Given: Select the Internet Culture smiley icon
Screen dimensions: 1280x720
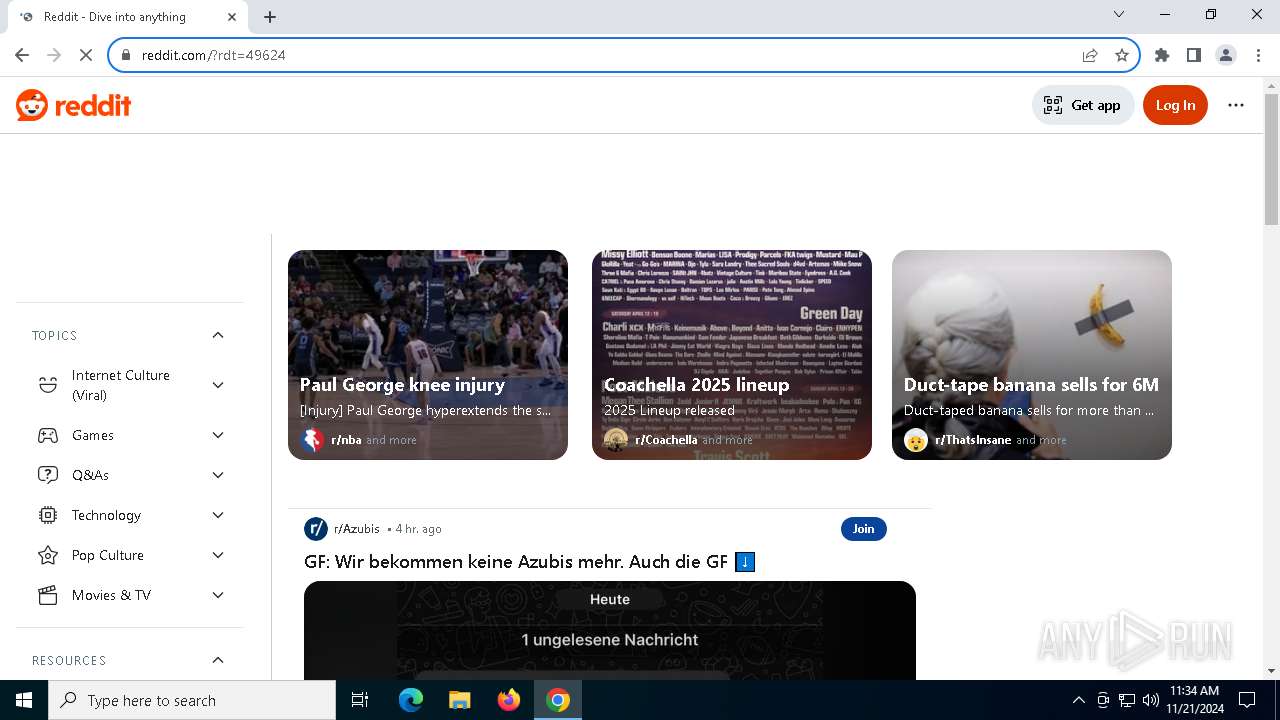Looking at the screenshot, I should pyautogui.click(x=48, y=385).
